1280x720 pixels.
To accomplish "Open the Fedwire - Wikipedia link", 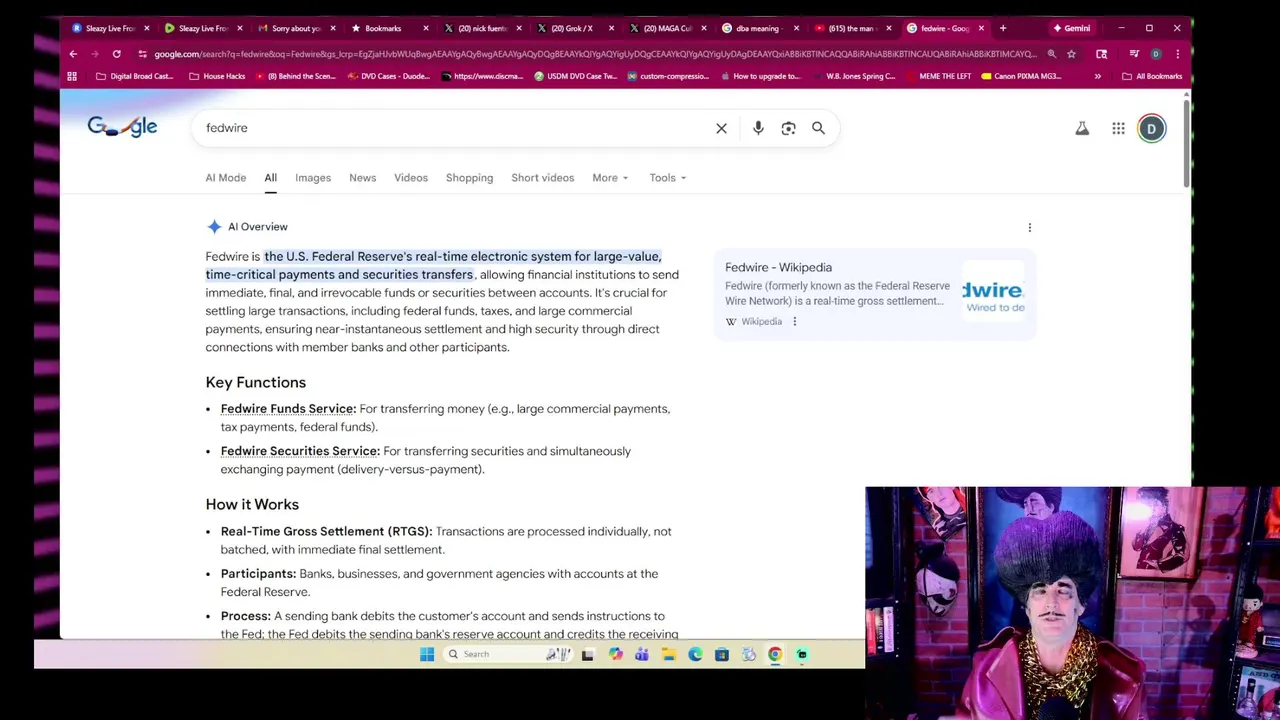I will [778, 267].
